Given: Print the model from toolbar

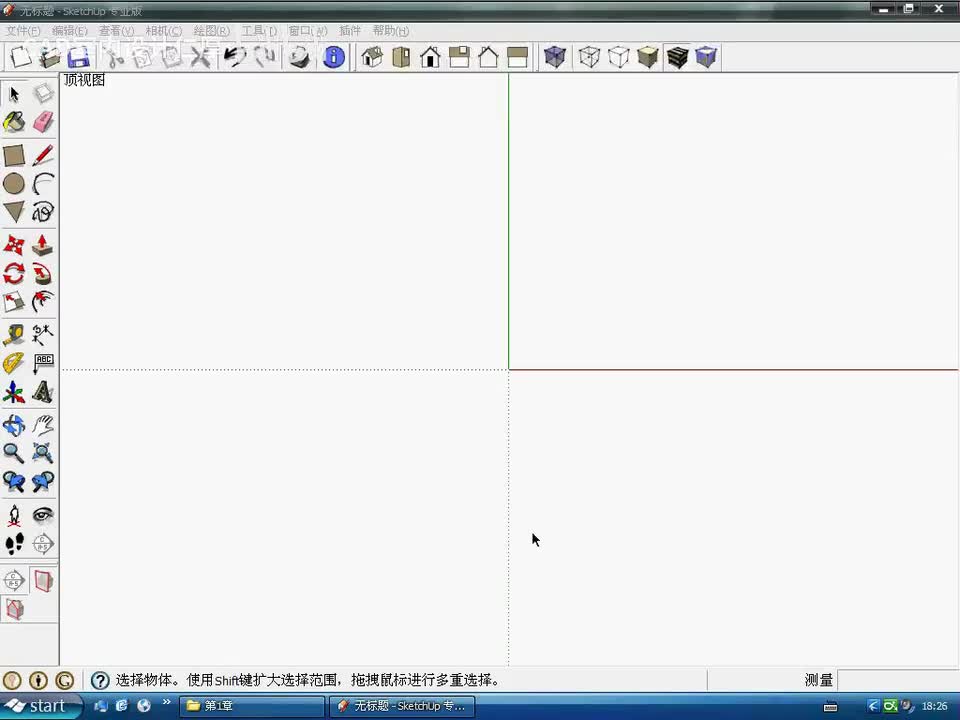Looking at the screenshot, I should (299, 57).
